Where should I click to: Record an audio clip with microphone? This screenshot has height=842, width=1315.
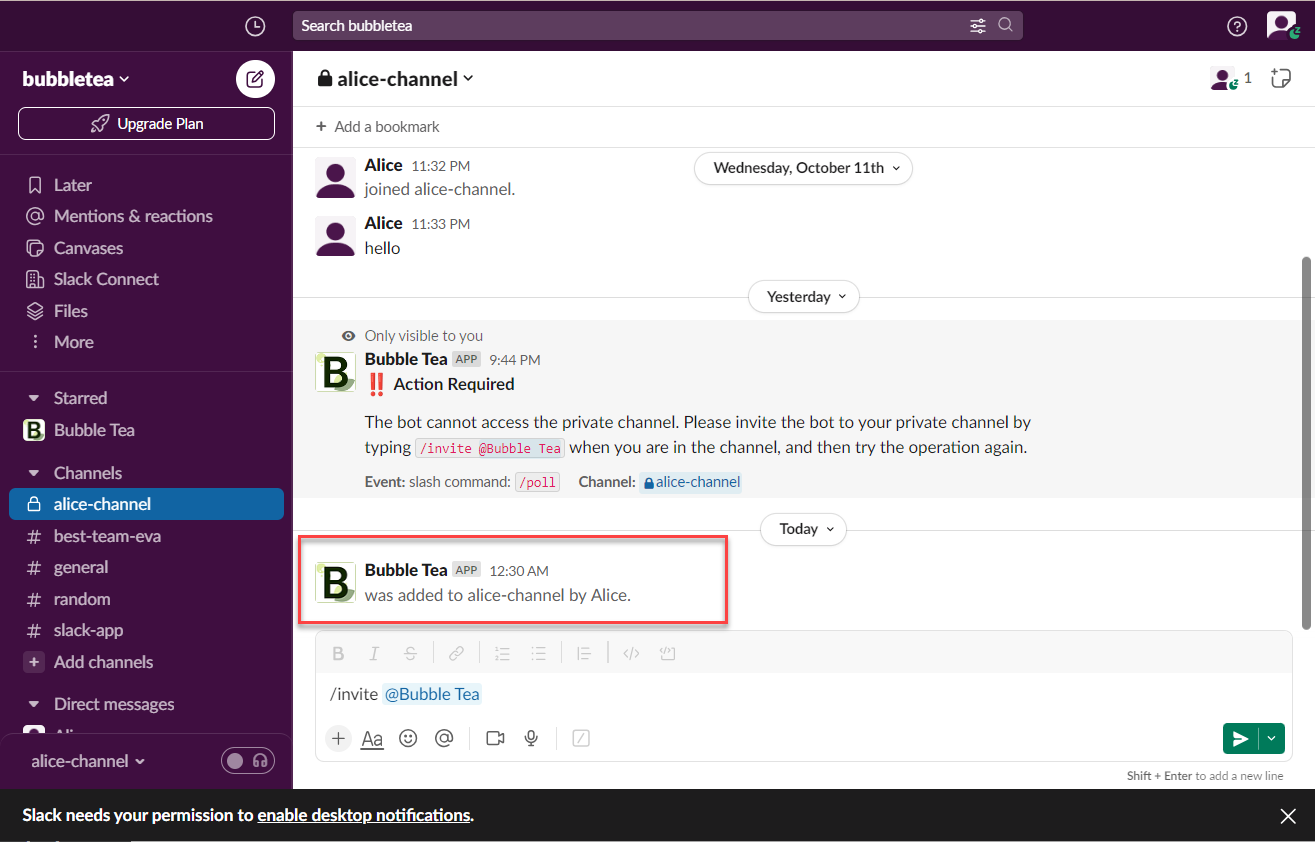(x=531, y=738)
